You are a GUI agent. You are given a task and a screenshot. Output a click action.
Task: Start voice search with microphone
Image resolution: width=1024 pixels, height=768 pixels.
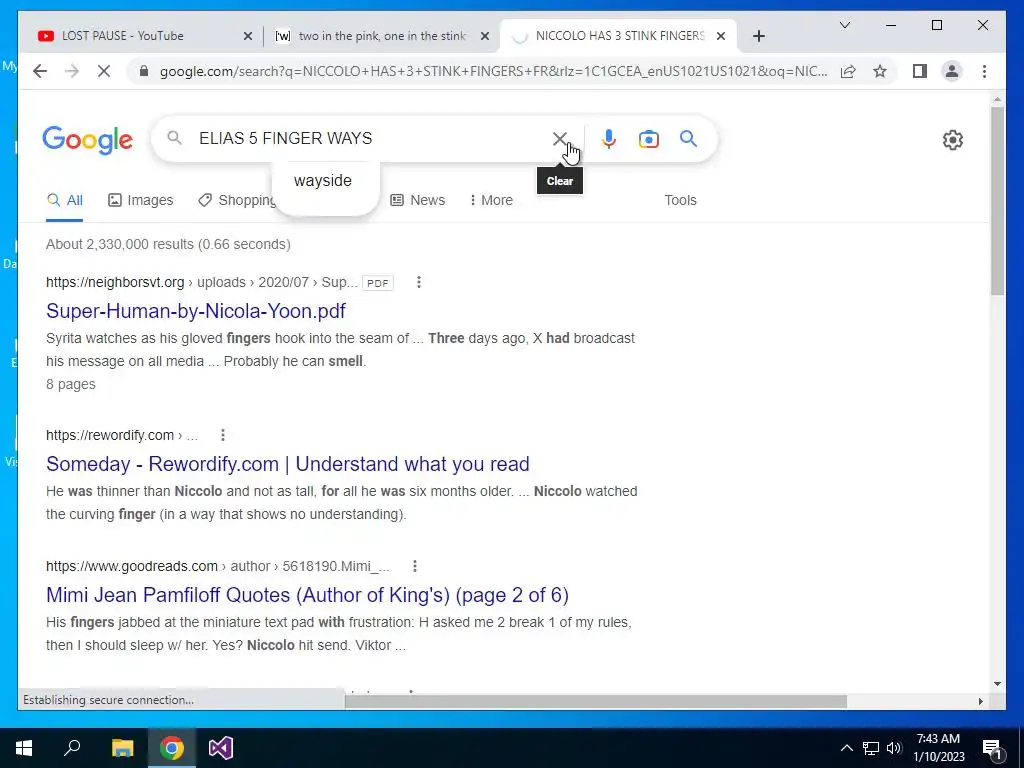[609, 138]
